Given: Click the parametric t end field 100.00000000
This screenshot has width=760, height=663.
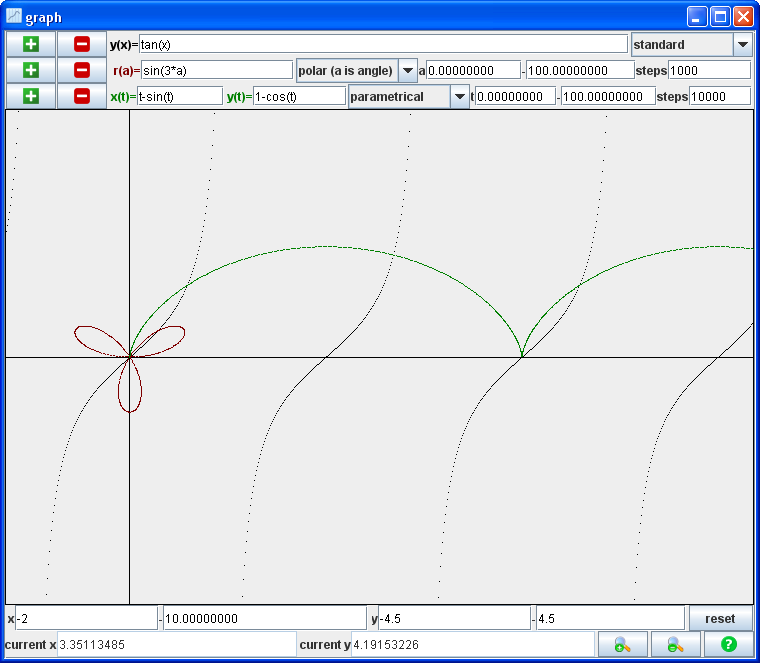Looking at the screenshot, I should coord(608,96).
